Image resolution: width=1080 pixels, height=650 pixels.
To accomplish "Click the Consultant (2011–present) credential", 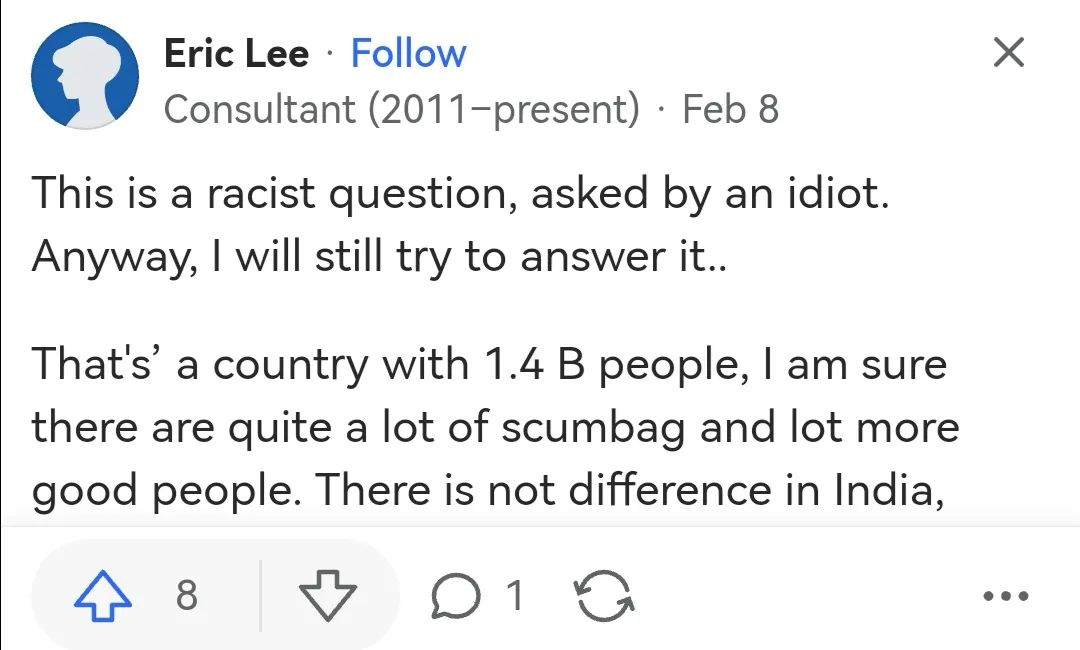I will click(401, 109).
